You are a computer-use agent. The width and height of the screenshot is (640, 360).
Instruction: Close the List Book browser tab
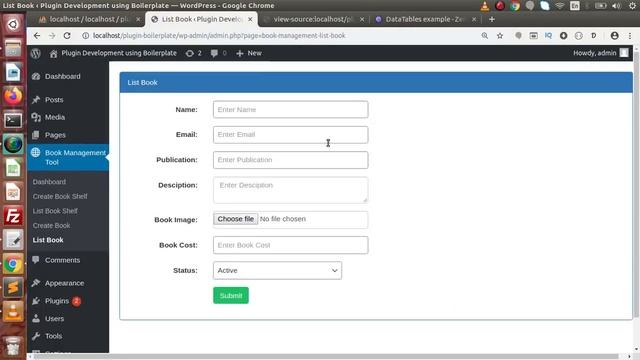pyautogui.click(x=250, y=19)
